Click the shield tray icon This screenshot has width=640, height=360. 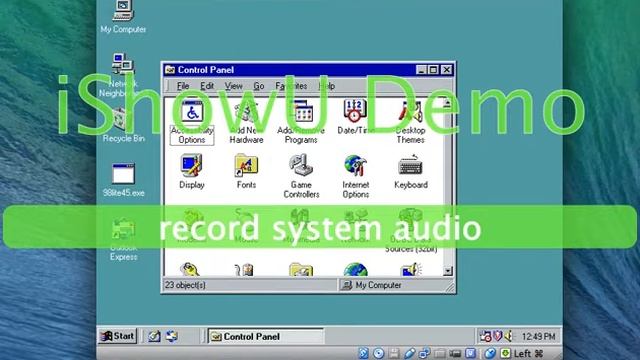(x=497, y=336)
